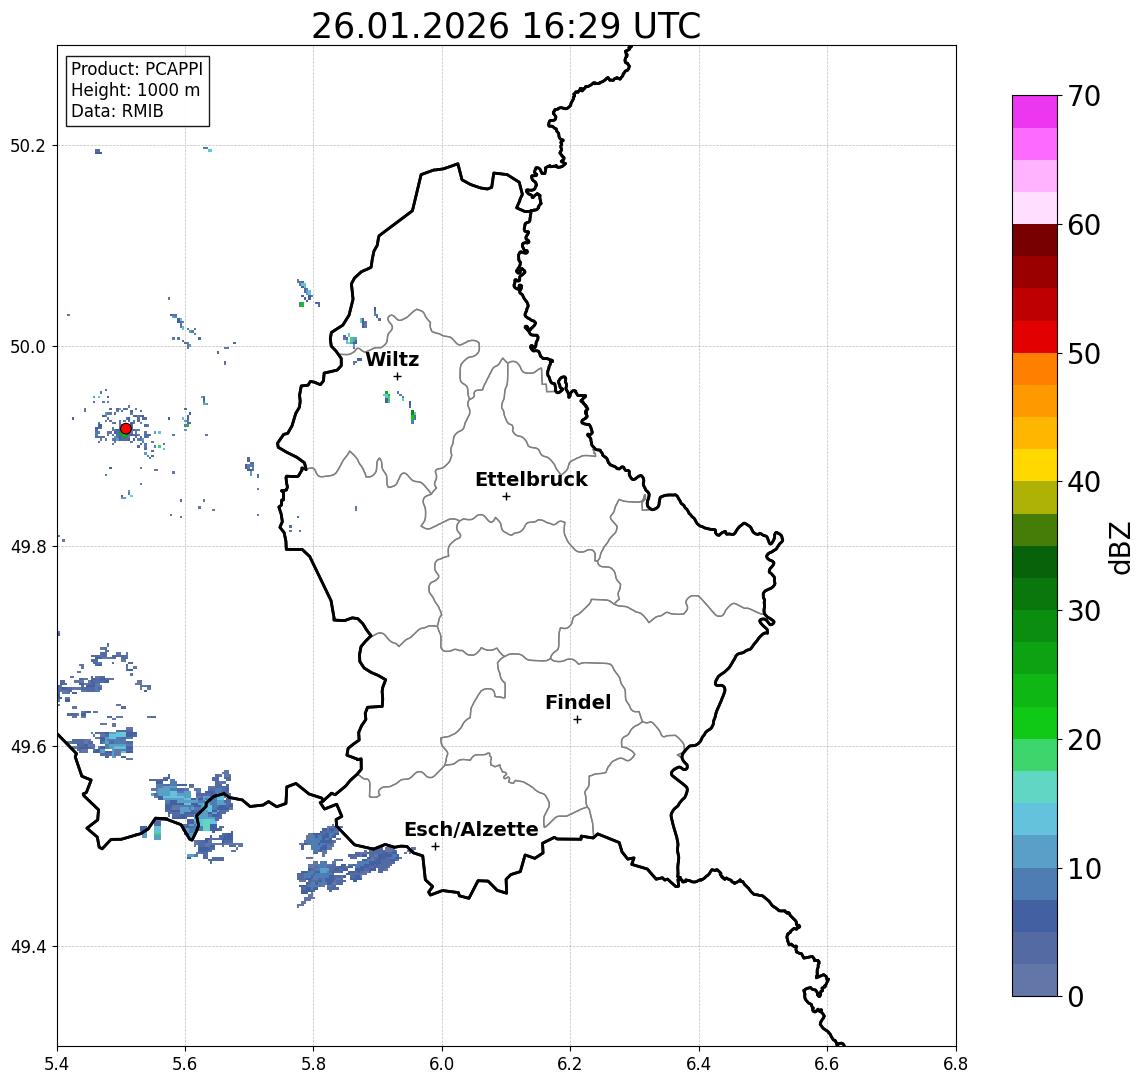Click the 50.0 latitude axis label
Screen dimensions: 1145x1084
pos(27,346)
